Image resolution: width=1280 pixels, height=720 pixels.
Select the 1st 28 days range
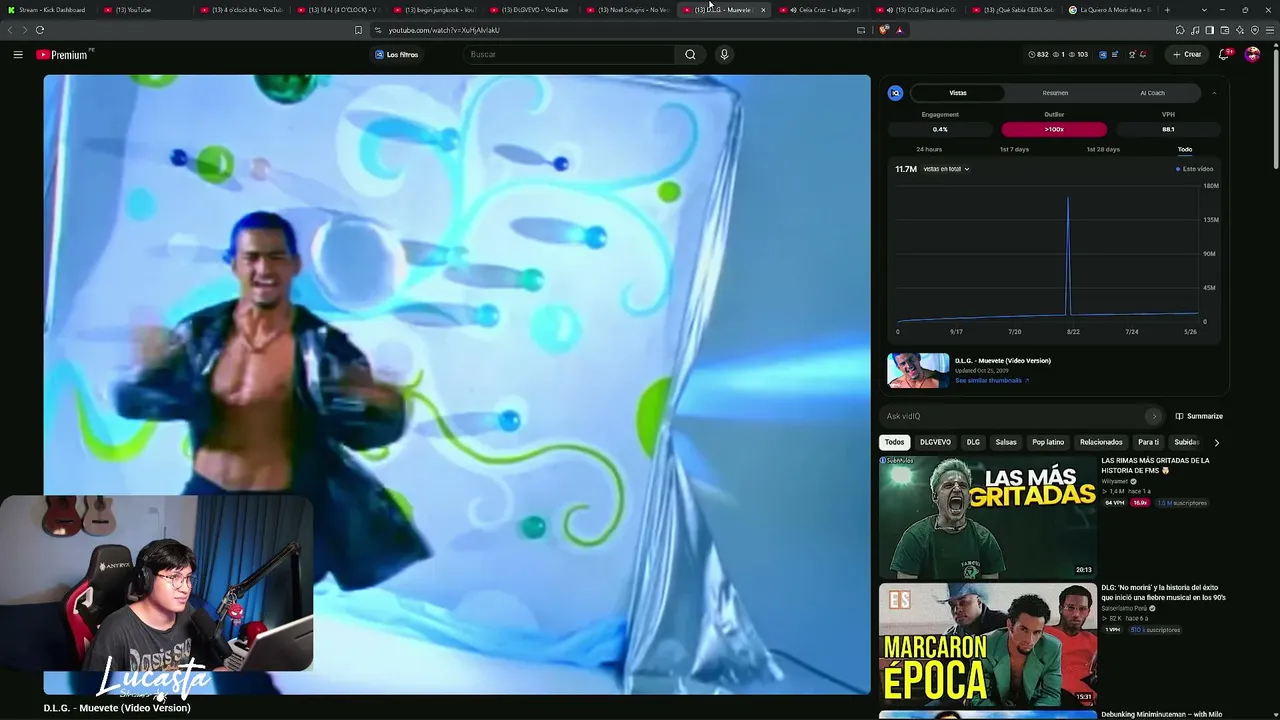[1103, 149]
